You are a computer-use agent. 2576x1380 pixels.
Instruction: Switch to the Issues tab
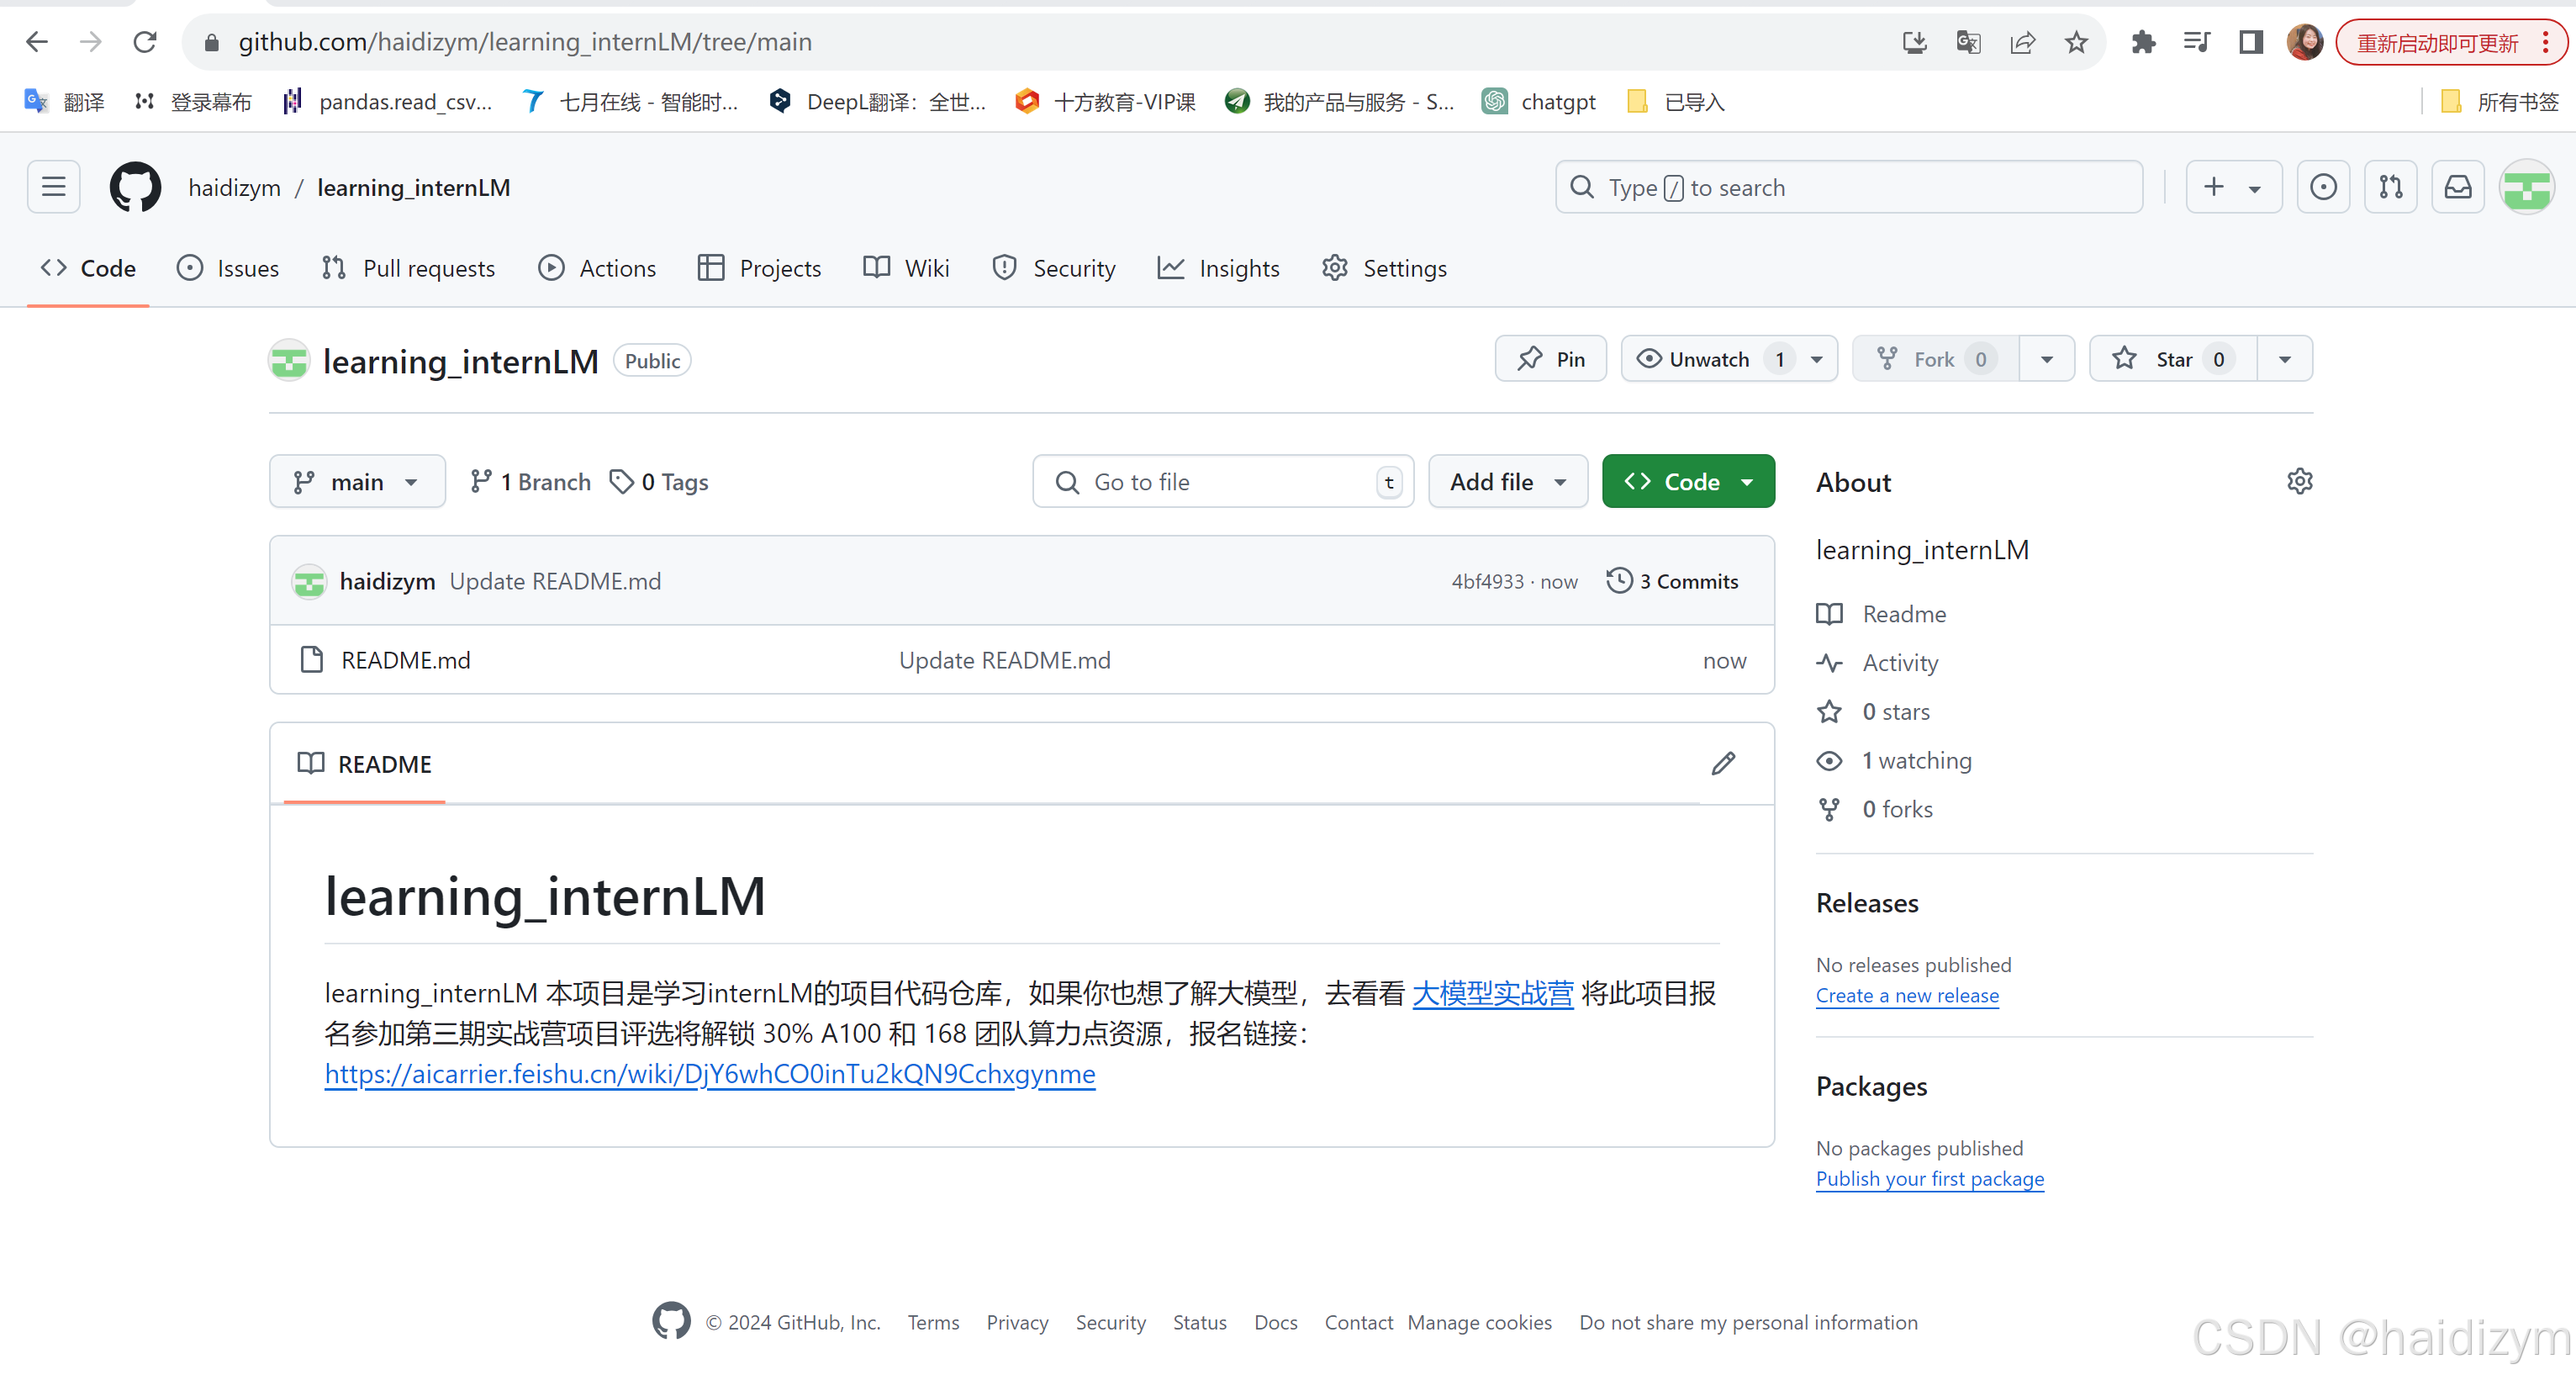245,267
